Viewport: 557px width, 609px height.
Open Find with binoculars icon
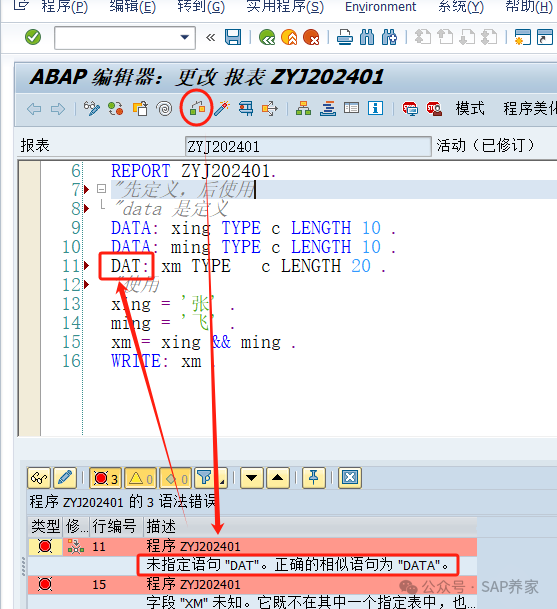(367, 38)
